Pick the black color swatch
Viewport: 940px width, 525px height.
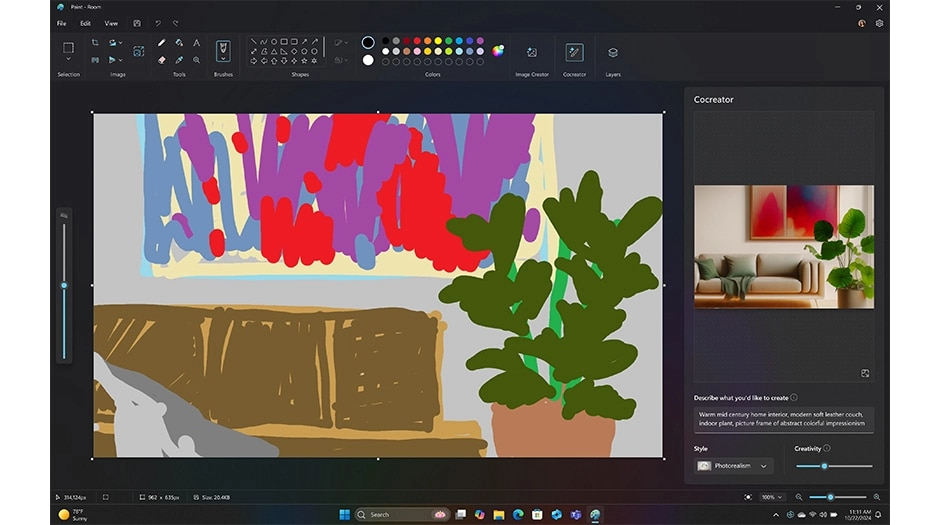point(385,41)
